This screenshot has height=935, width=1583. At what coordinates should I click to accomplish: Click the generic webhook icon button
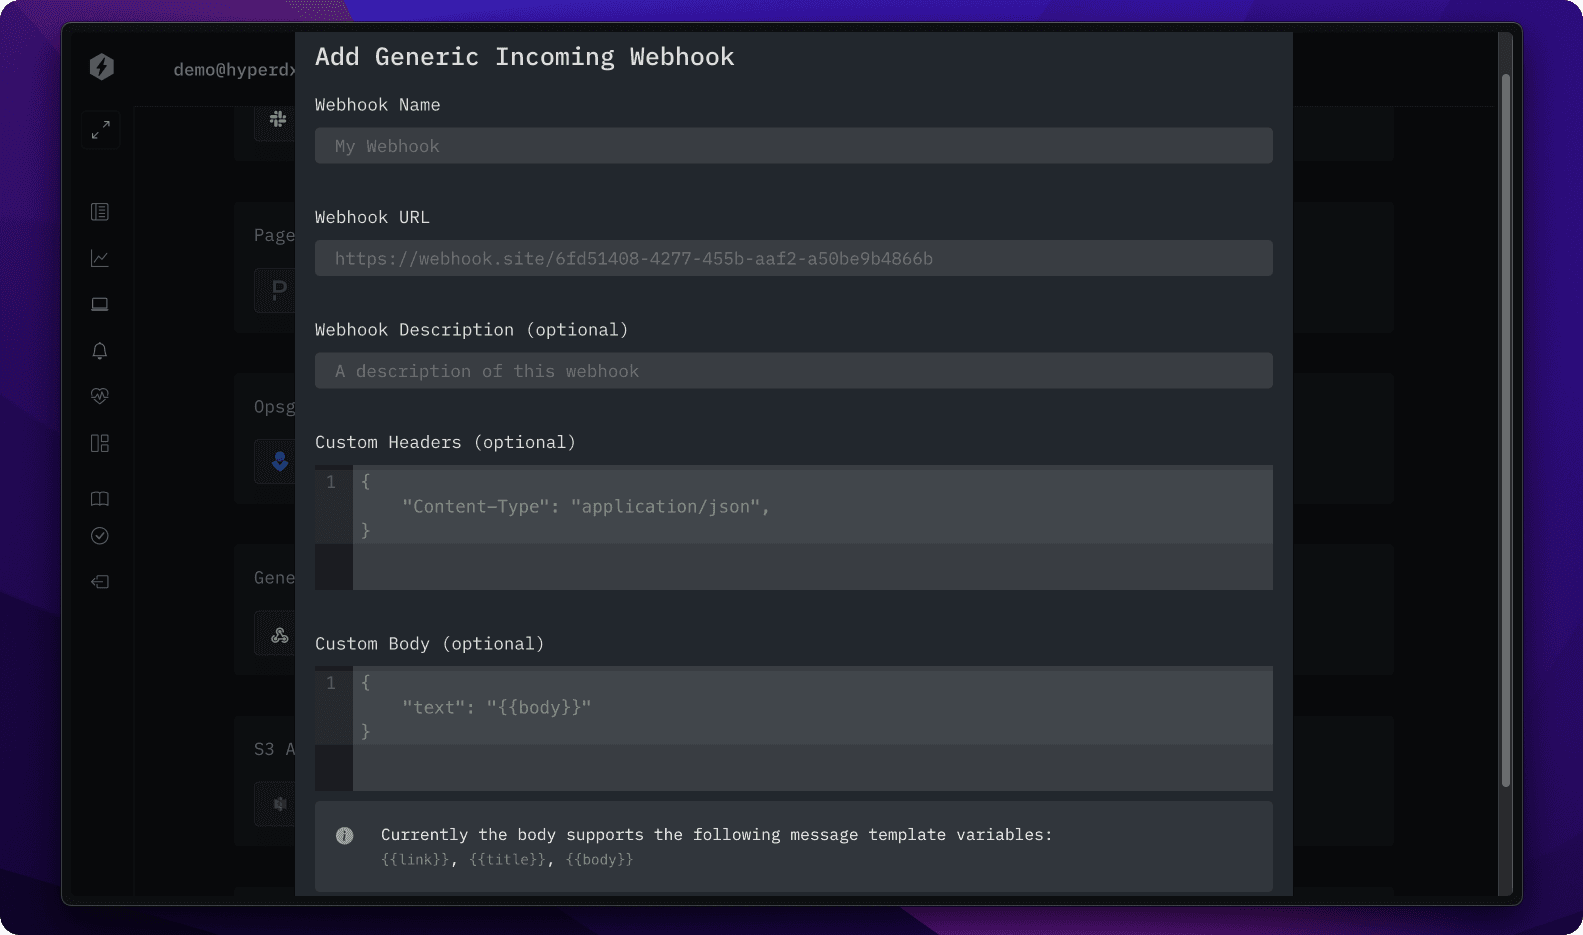pyautogui.click(x=279, y=635)
